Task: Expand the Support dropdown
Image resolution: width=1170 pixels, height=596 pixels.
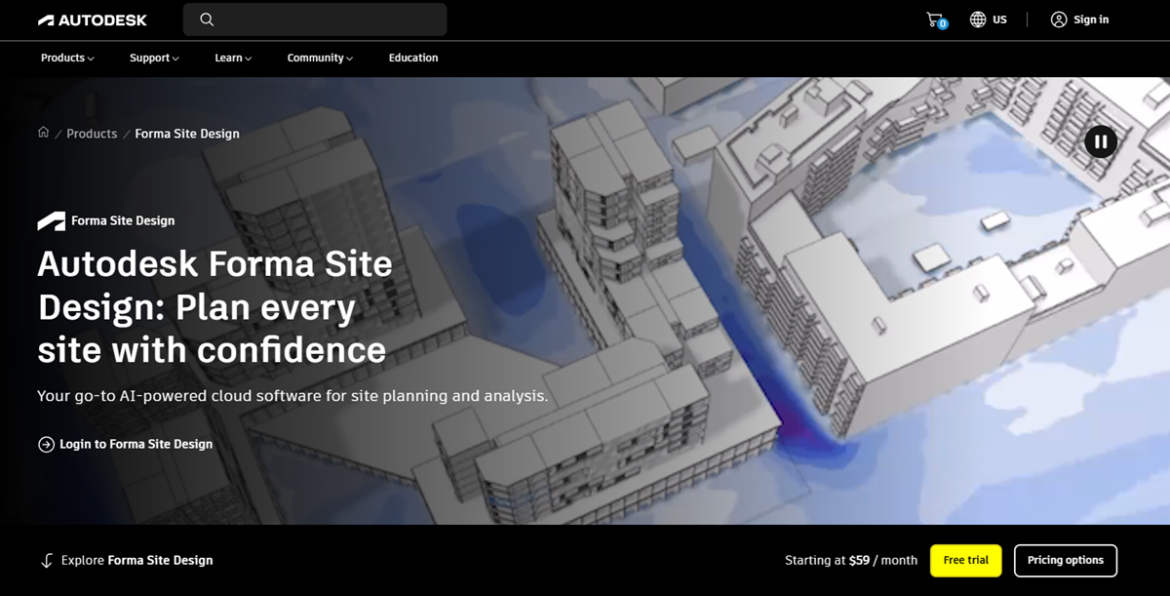Action: (154, 58)
